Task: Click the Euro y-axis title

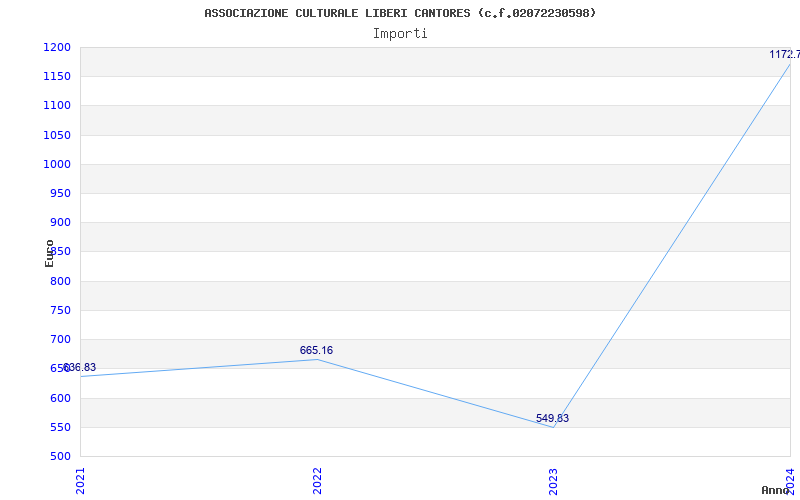Action: click(49, 254)
